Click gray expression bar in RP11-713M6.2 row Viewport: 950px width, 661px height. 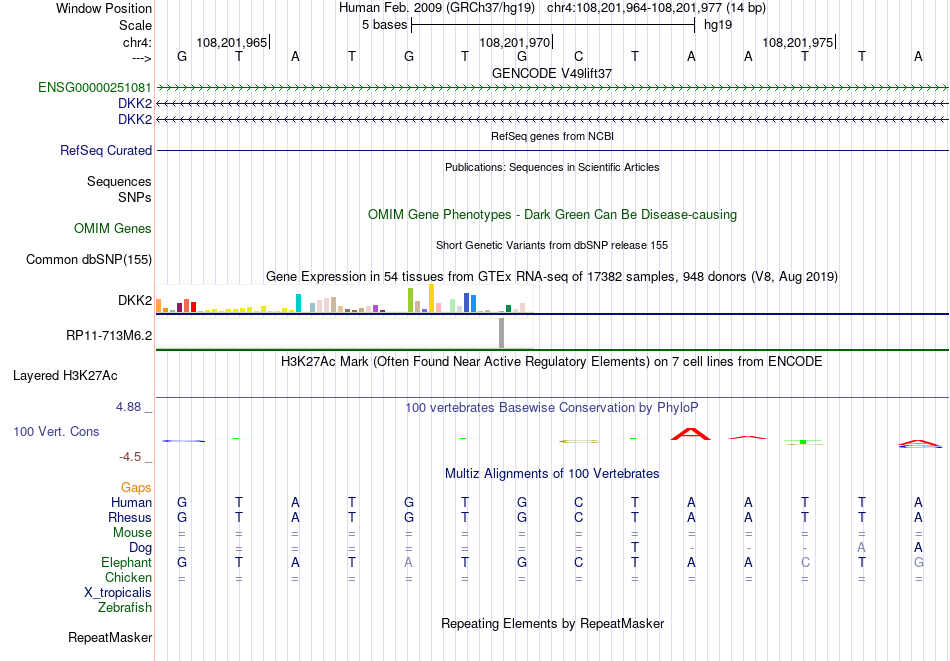pyautogui.click(x=501, y=333)
